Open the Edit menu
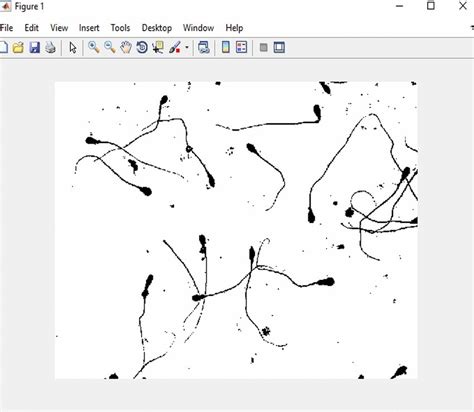The image size is (474, 412). tap(31, 28)
